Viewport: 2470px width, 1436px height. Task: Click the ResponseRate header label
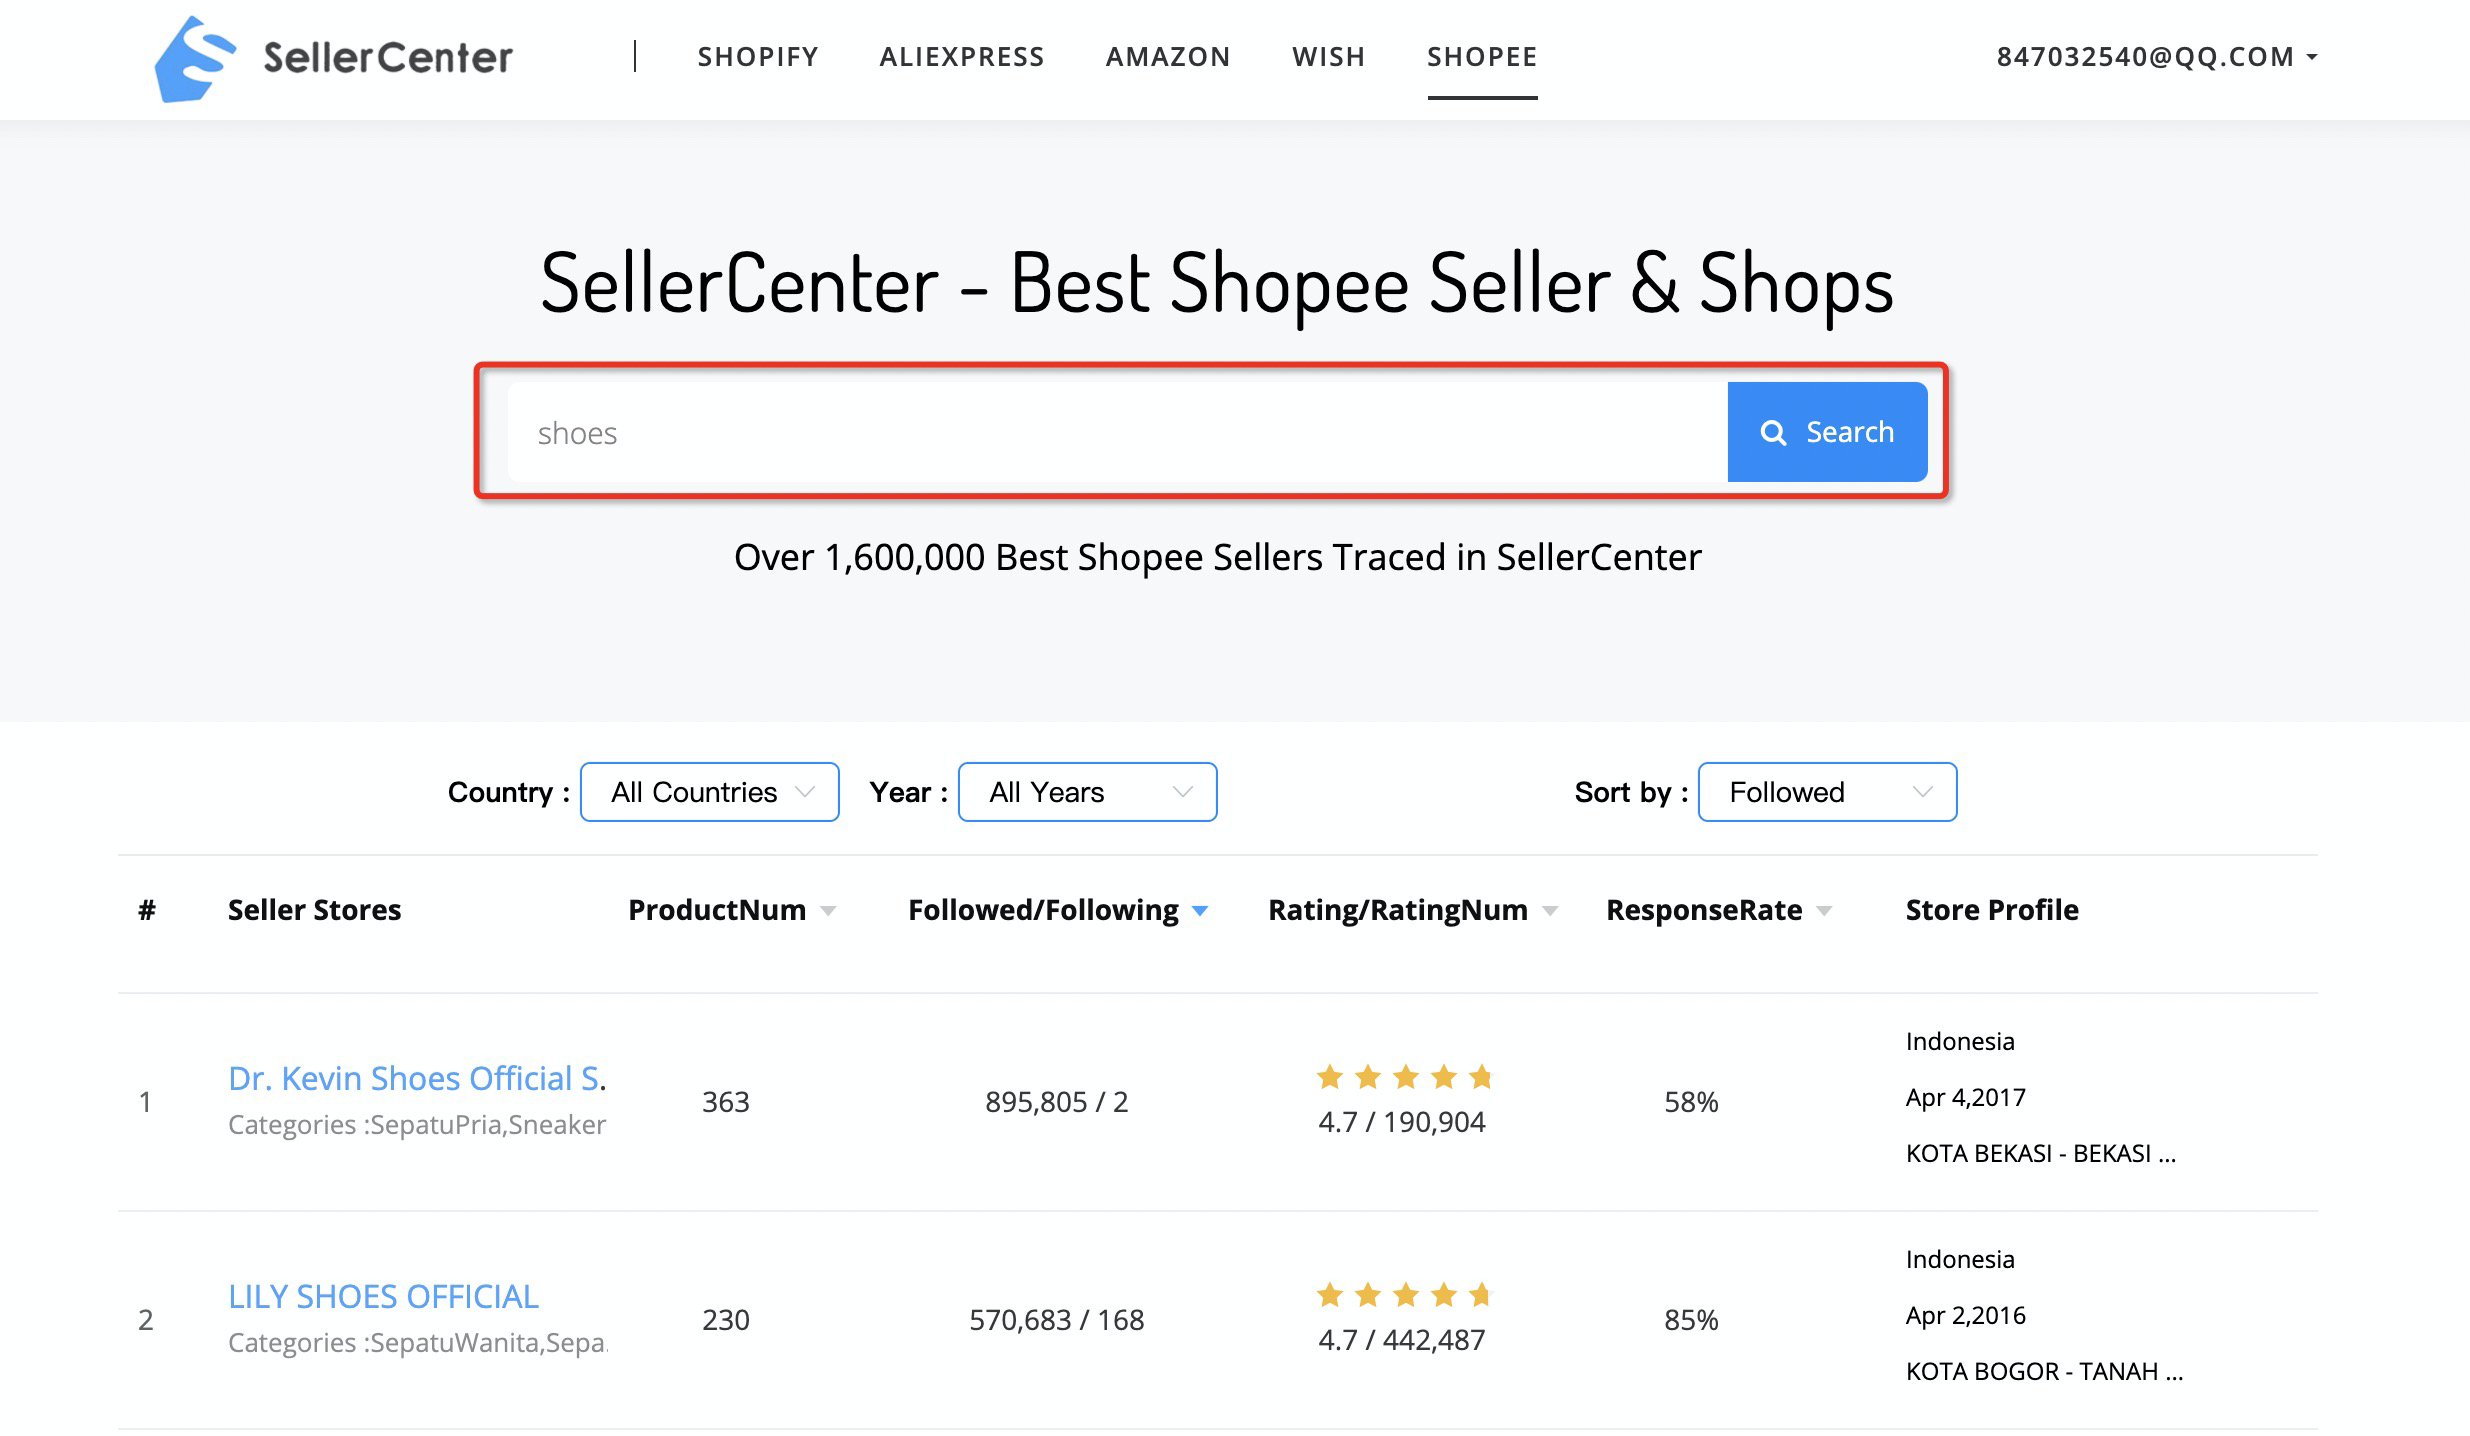pos(1704,910)
